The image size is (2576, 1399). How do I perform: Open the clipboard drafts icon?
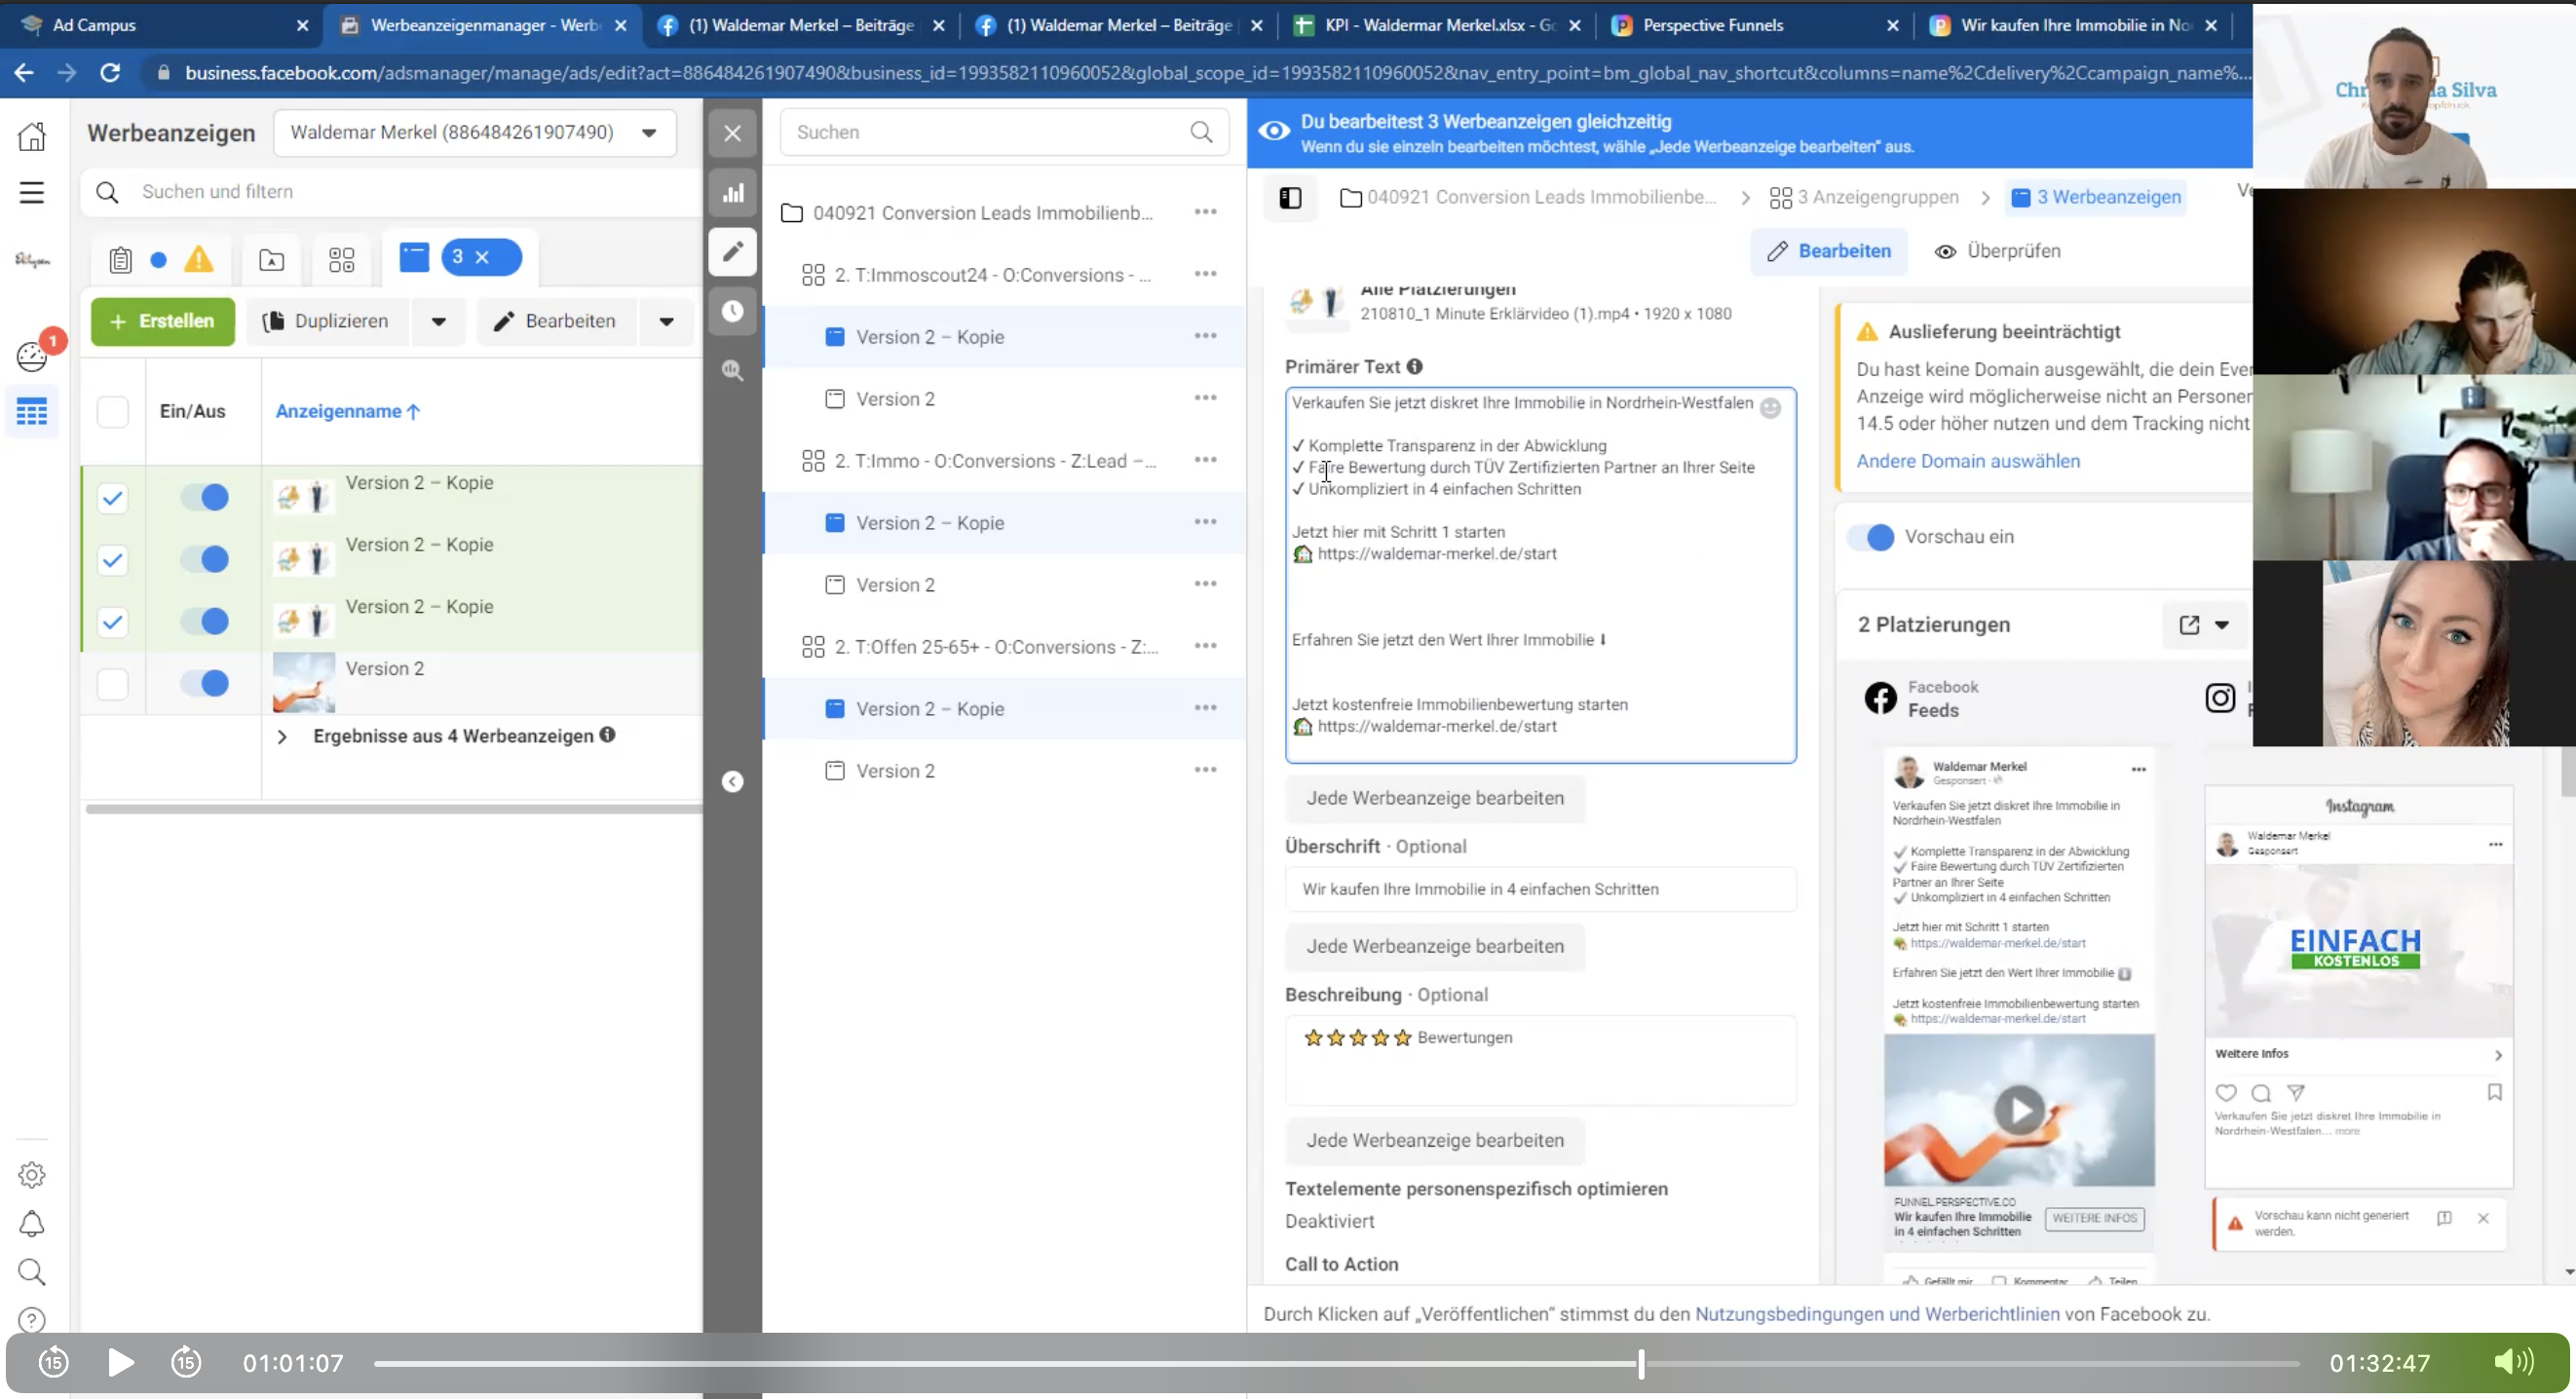pyautogui.click(x=120, y=260)
